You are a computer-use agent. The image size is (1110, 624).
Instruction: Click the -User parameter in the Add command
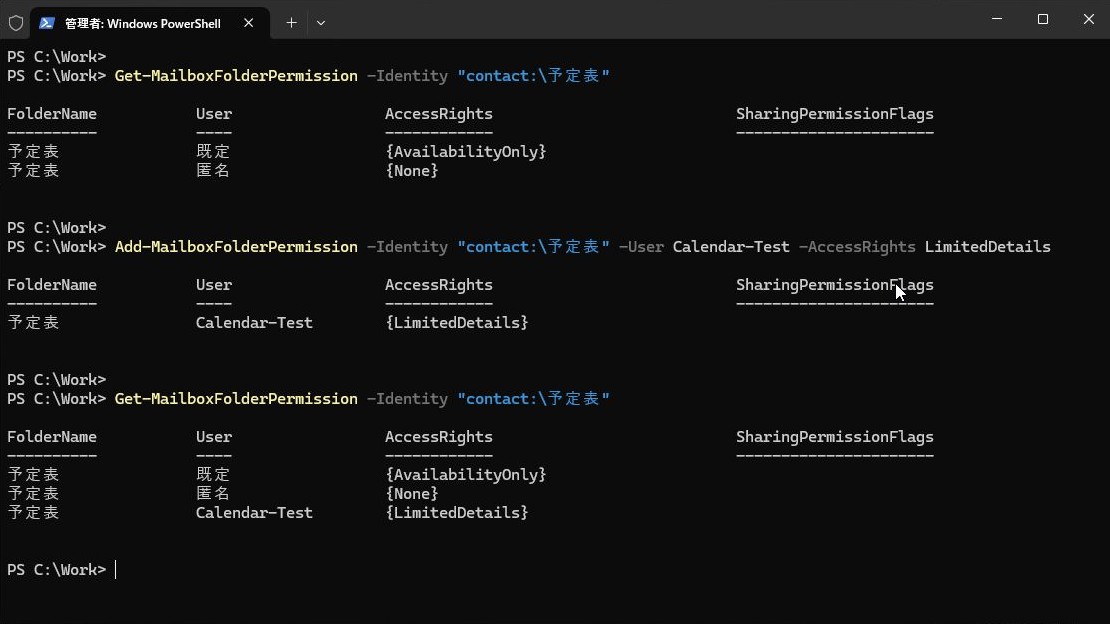coord(641,247)
